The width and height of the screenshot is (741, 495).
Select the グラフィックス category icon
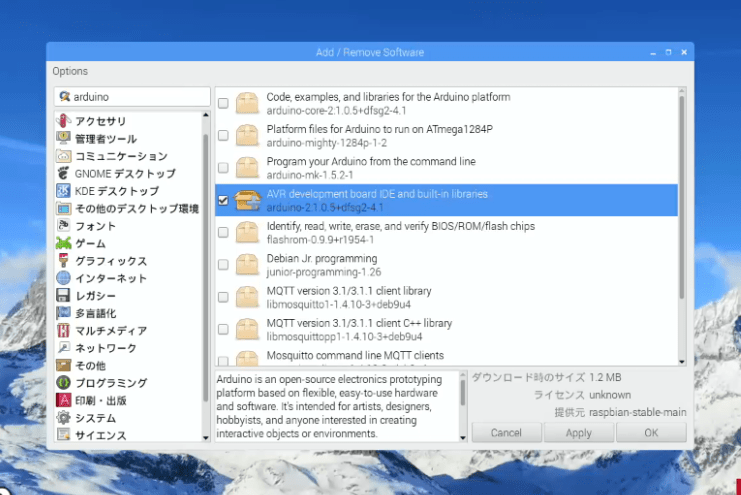[63, 261]
